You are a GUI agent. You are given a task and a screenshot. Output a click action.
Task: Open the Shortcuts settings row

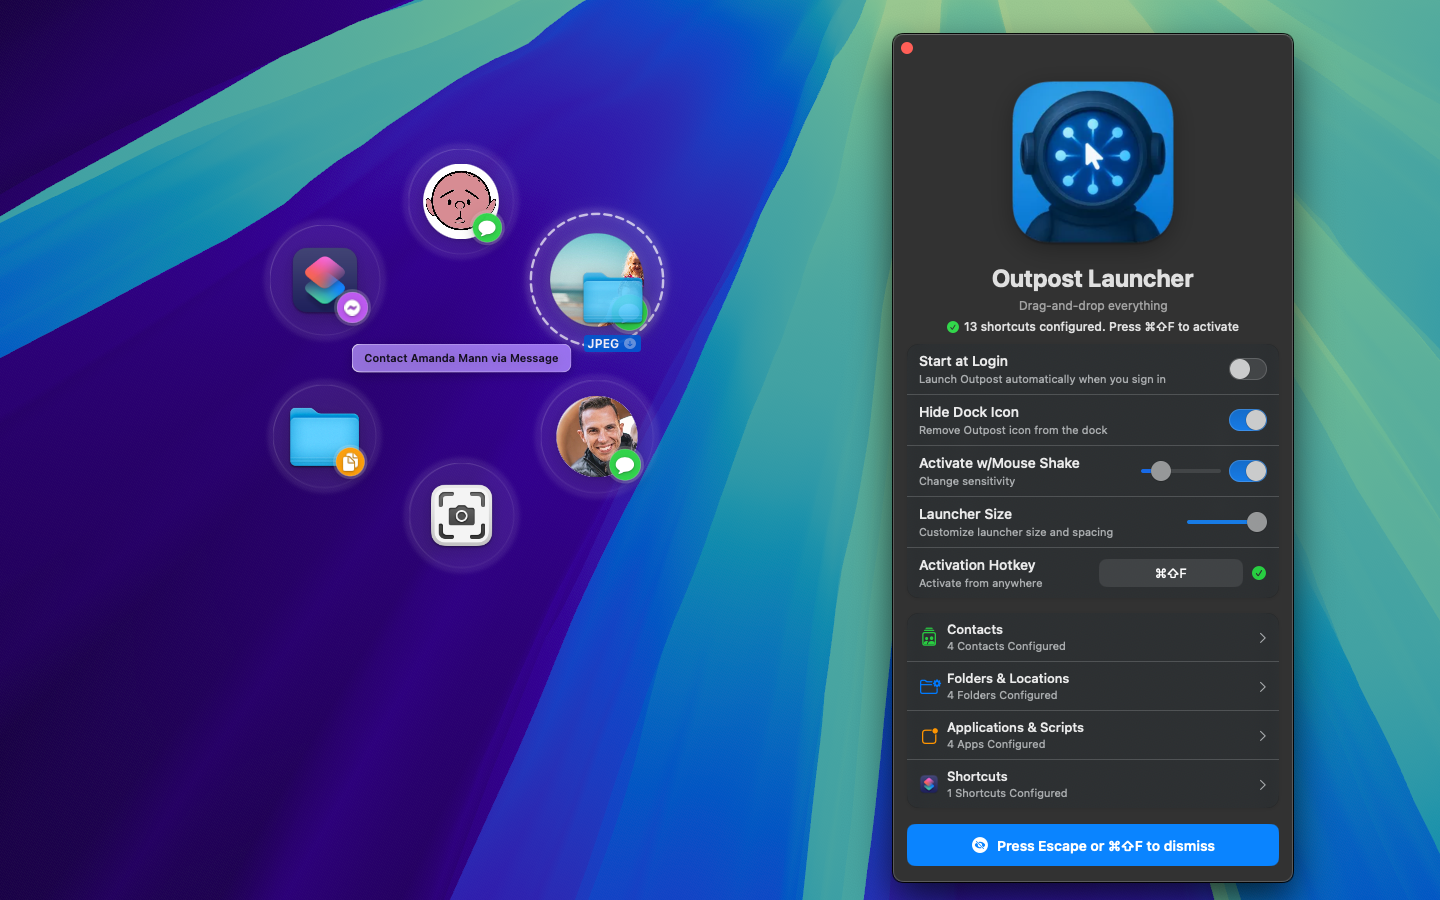tap(1093, 784)
